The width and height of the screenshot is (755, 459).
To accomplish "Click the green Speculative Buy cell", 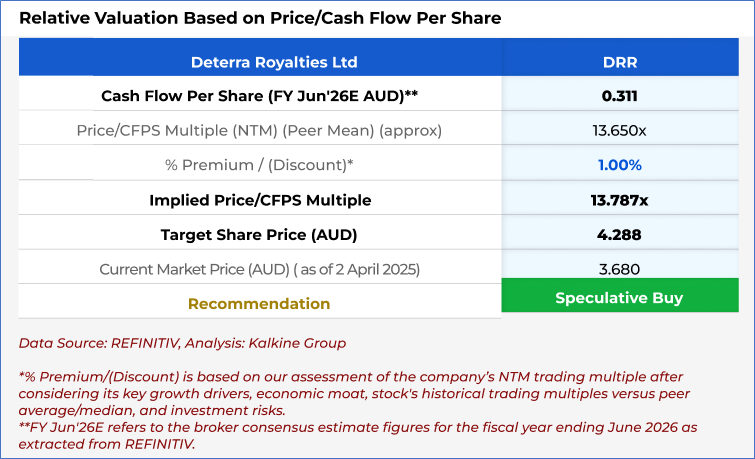I will coord(619,298).
